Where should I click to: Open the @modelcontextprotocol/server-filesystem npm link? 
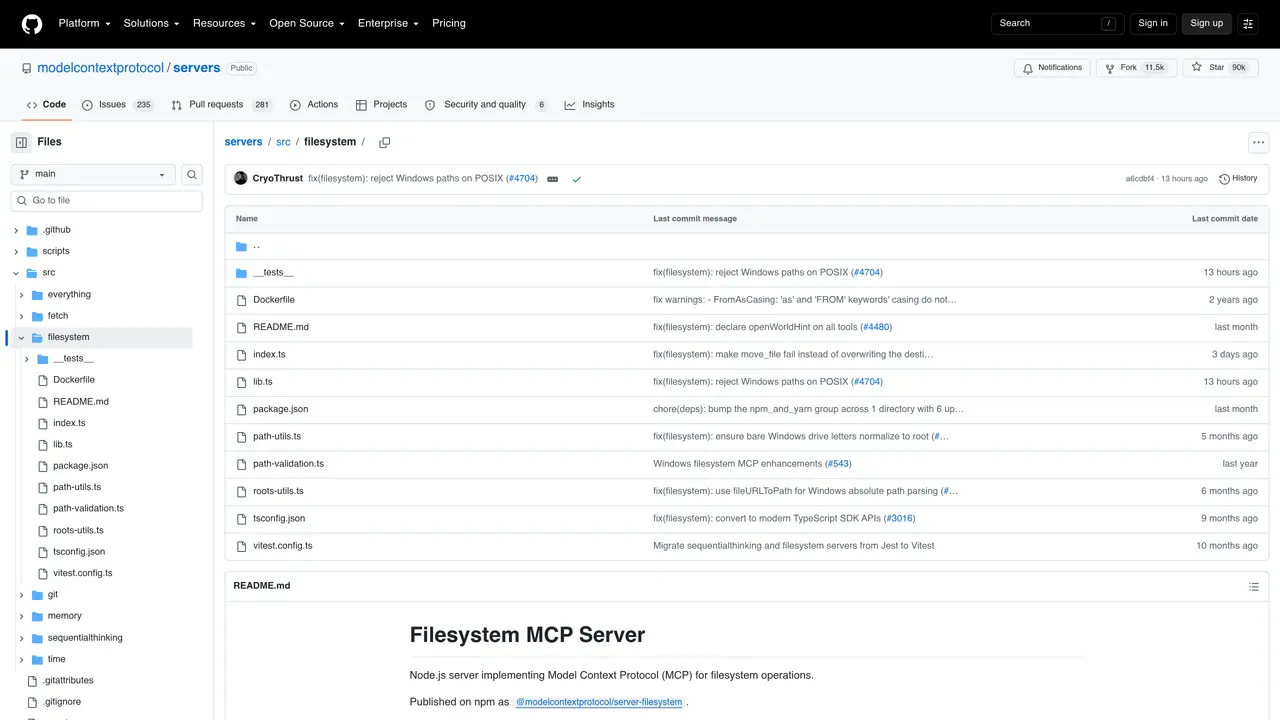pyautogui.click(x=599, y=702)
